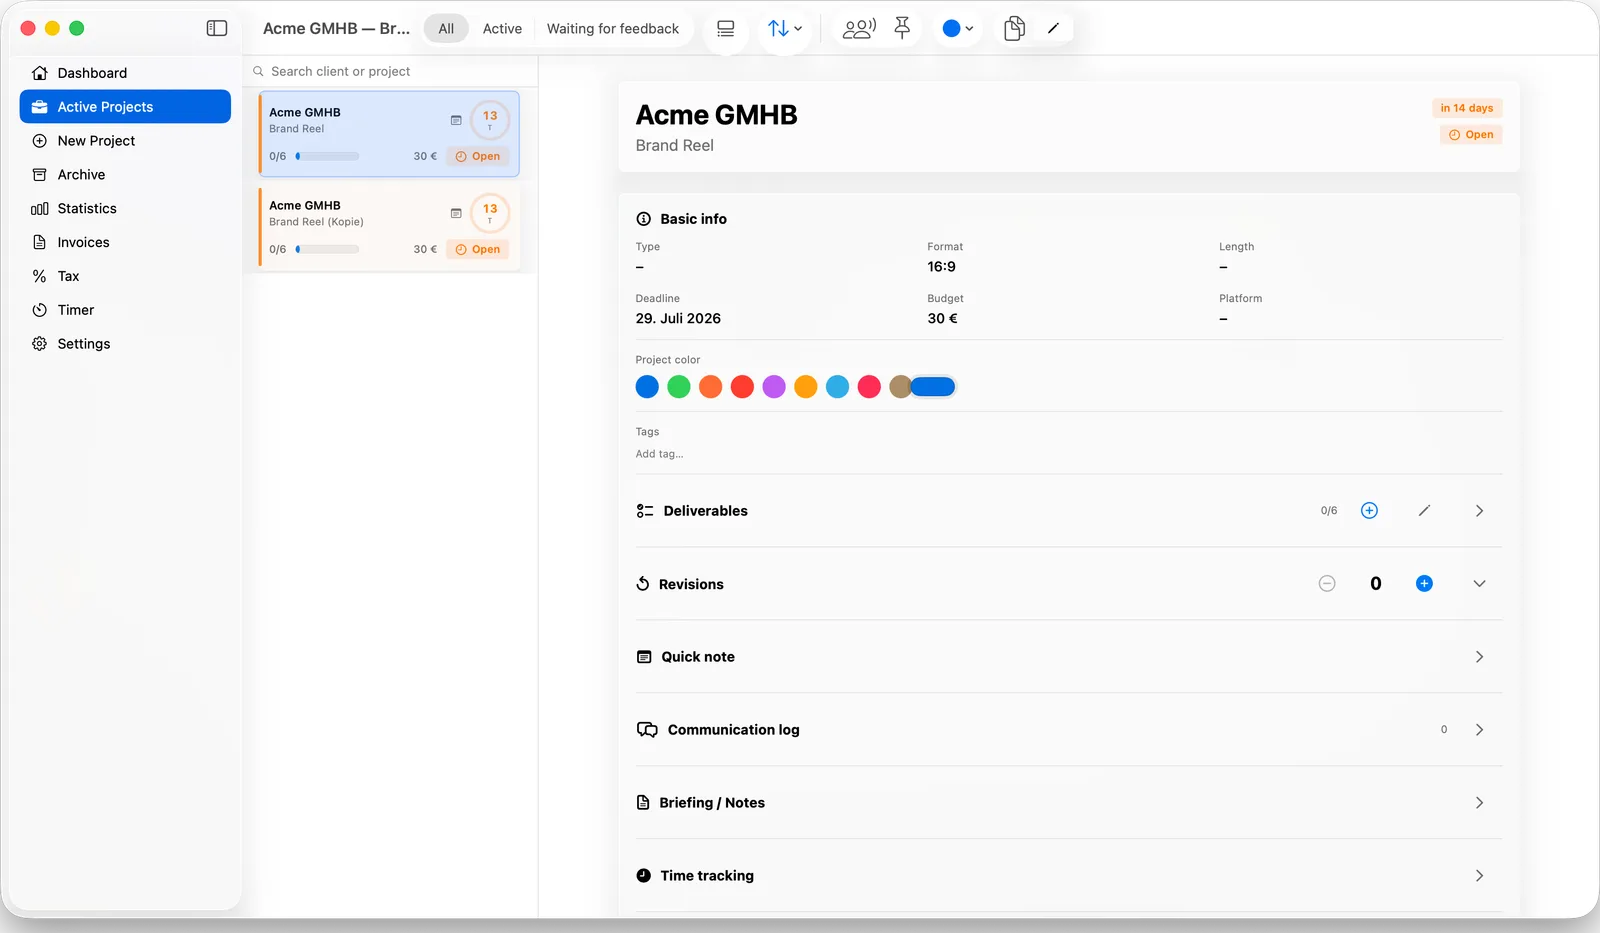Viewport: 1600px width, 933px height.
Task: Expand the Time tracking chevron
Action: click(x=1480, y=876)
